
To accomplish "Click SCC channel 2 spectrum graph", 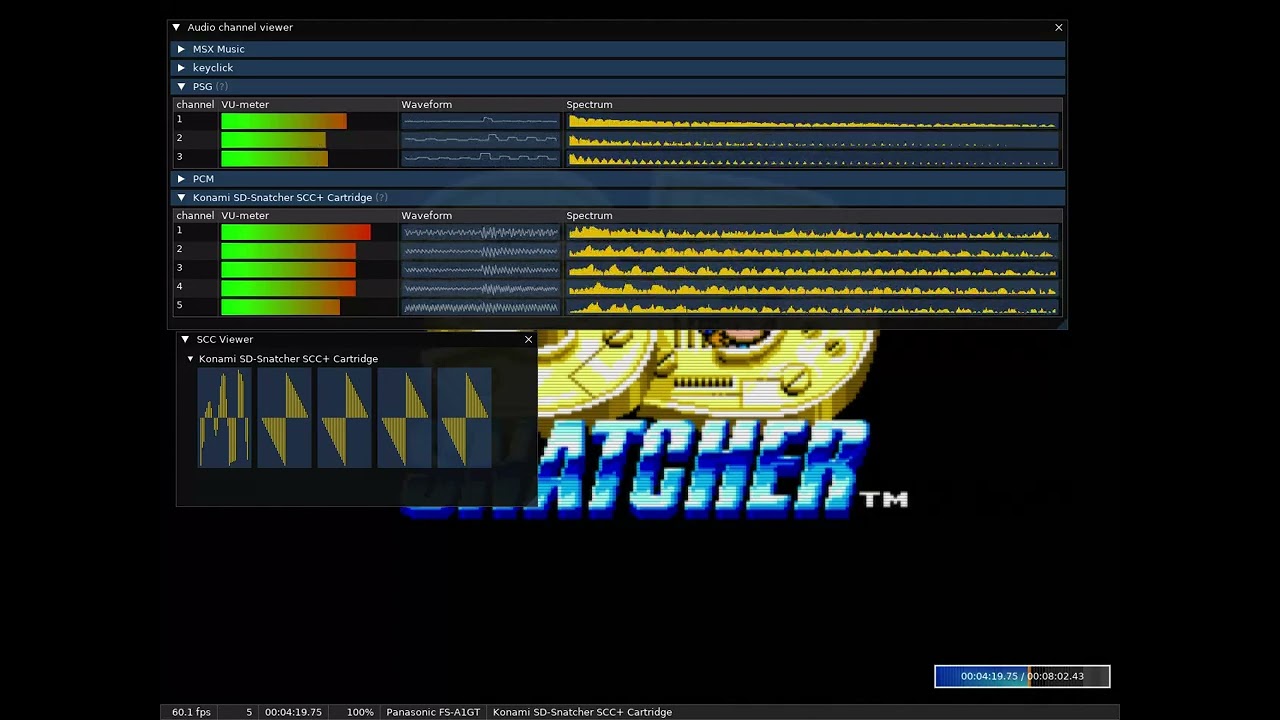I will (x=812, y=251).
